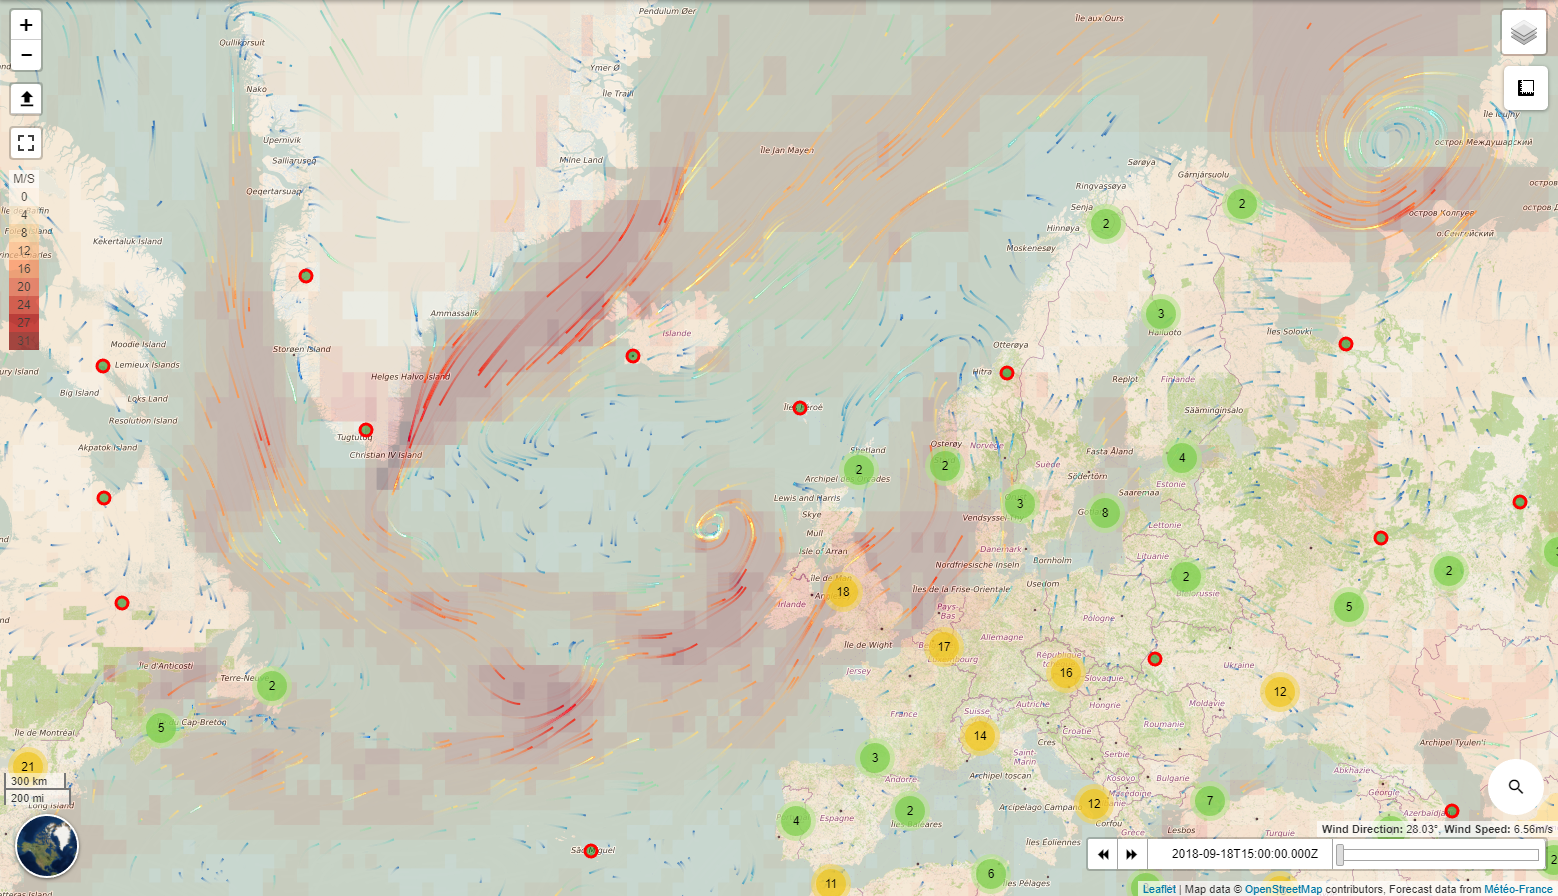Open the Leaflet attribution link
Image resolution: width=1558 pixels, height=896 pixels.
(1159, 889)
